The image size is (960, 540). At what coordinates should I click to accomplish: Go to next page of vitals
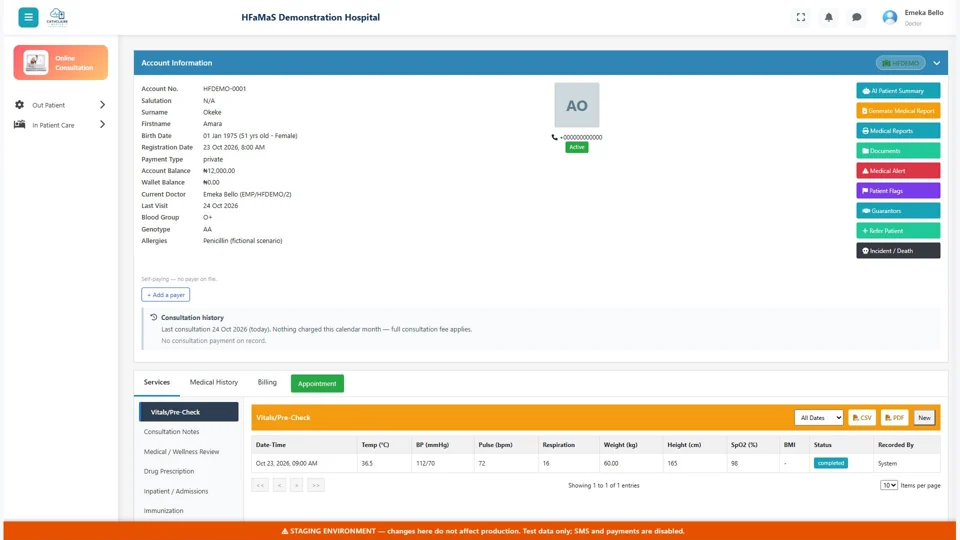click(296, 485)
